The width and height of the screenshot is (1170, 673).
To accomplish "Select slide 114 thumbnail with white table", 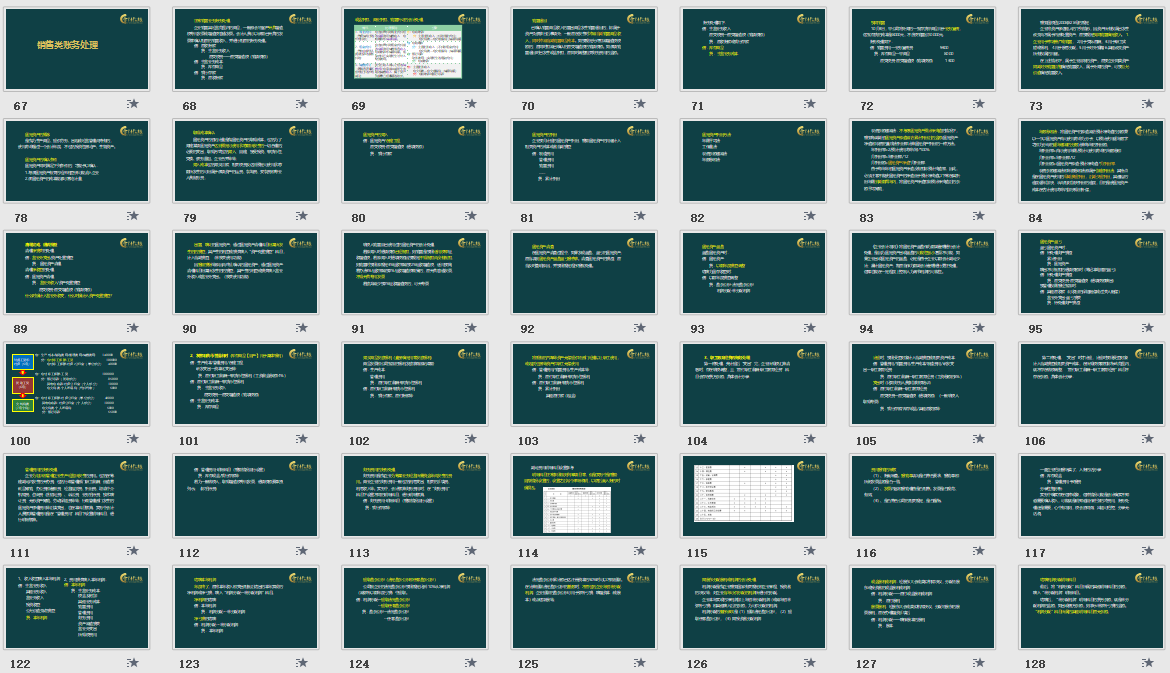I will [x=584, y=496].
